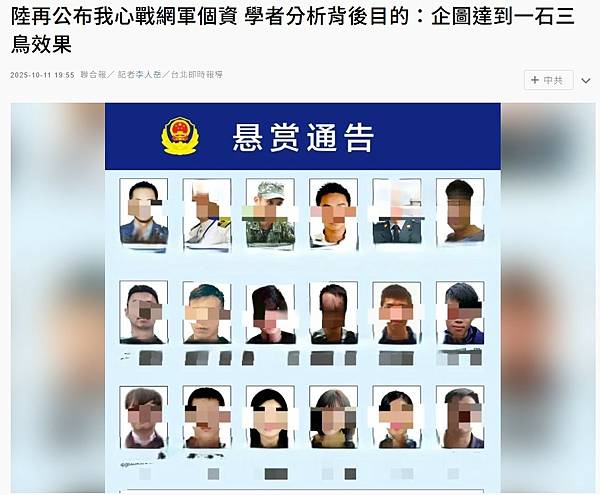Image resolution: width=600 pixels, height=495 pixels.
Task: Click the 悬赏通告 banner title
Action: 303,137
